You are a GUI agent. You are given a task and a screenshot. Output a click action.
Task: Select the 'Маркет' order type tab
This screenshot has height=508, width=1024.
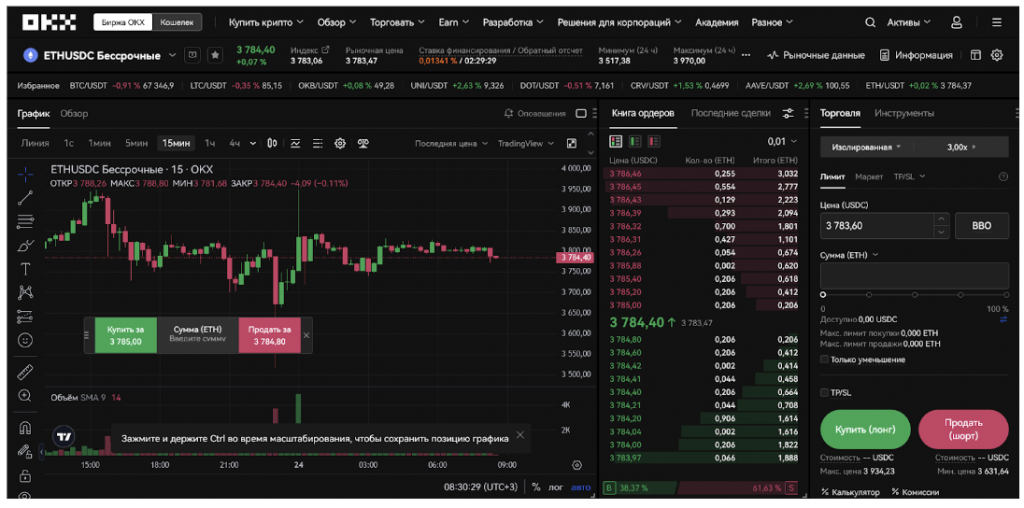coord(869,177)
